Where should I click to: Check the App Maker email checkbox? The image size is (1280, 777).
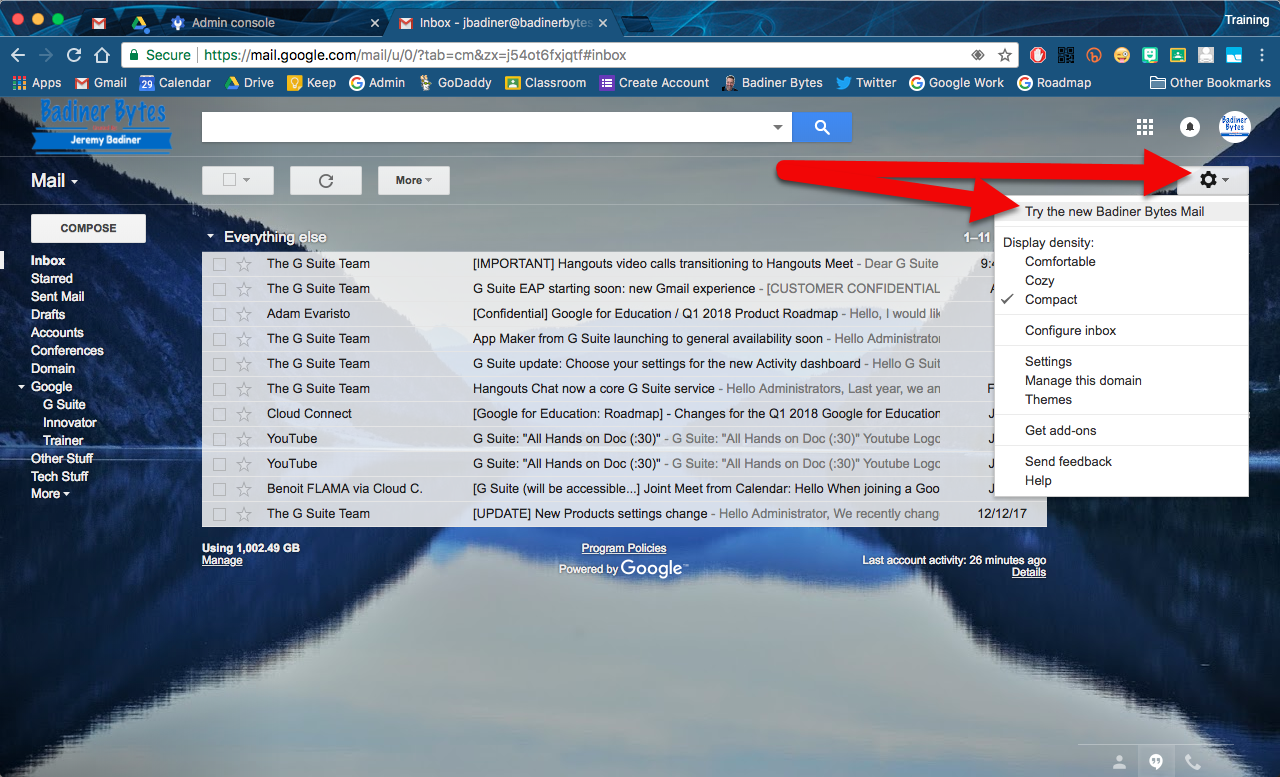219,339
